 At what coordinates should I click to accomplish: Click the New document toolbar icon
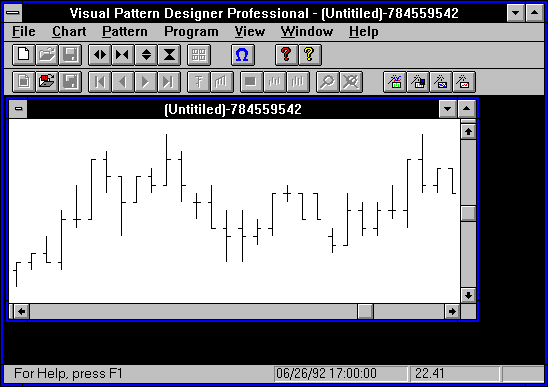pyautogui.click(x=23, y=55)
